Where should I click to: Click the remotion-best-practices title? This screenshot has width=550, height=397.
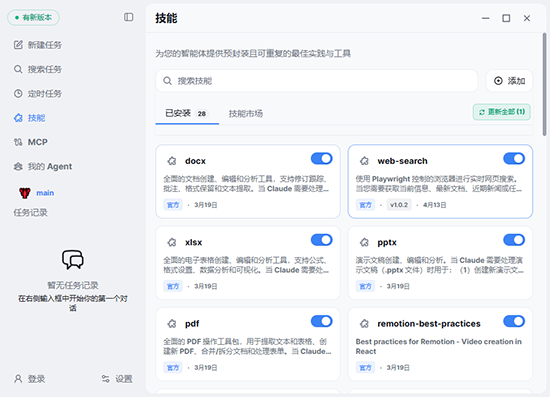429,324
